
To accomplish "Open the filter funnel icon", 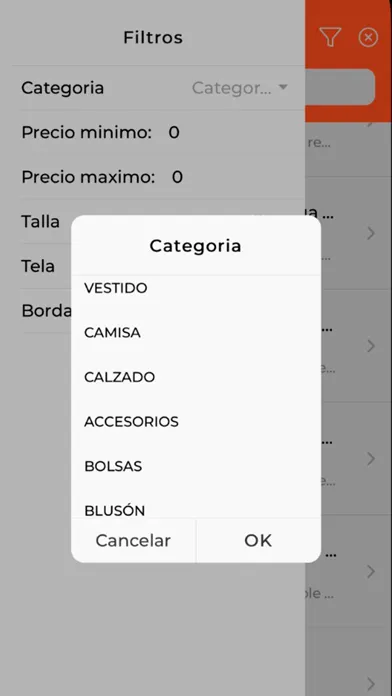I will coord(330,37).
